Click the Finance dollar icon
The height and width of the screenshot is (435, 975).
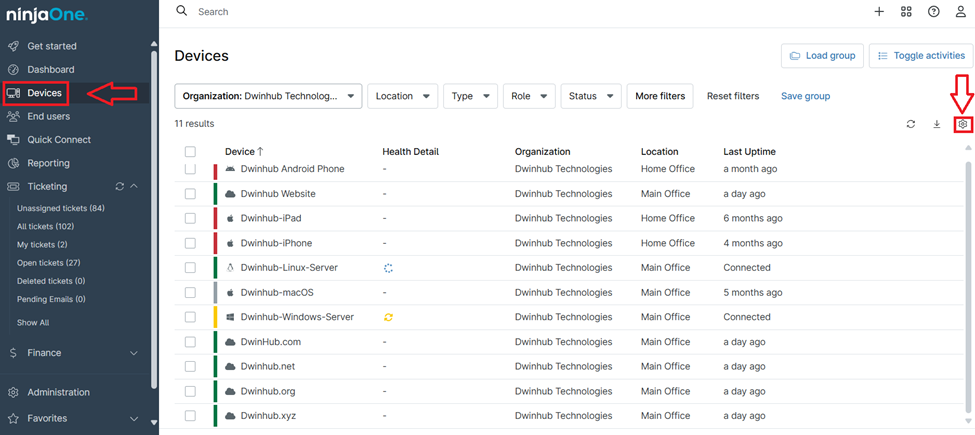click(x=13, y=353)
